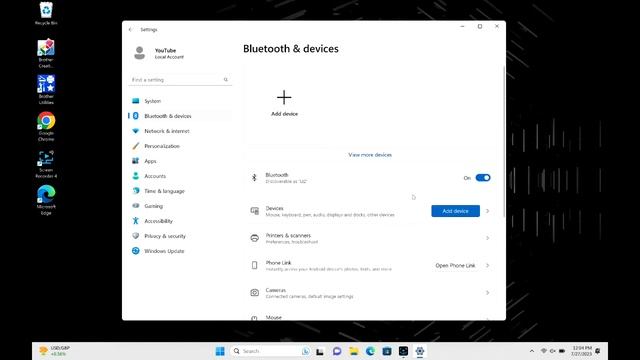Open Google Chrome desktop shortcut
640x360 pixels.
pyautogui.click(x=46, y=127)
